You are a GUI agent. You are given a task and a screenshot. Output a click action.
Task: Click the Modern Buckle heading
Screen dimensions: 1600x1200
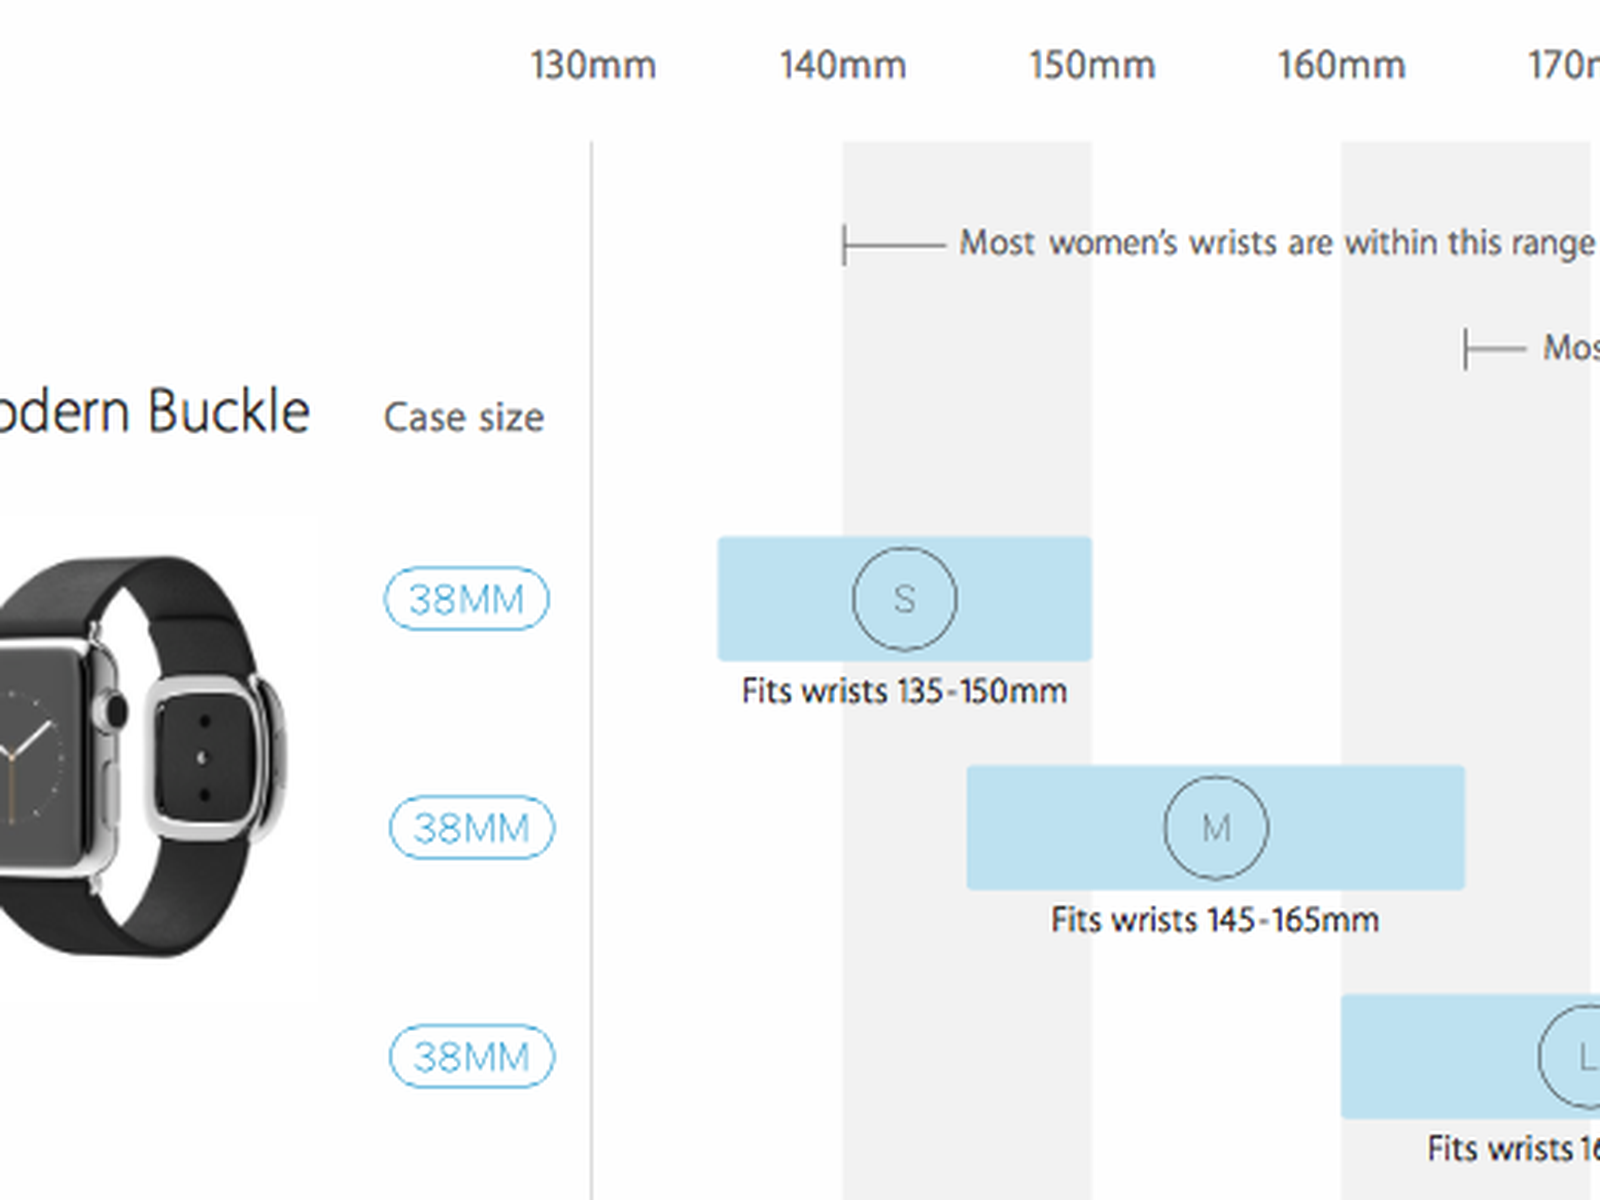(x=153, y=412)
